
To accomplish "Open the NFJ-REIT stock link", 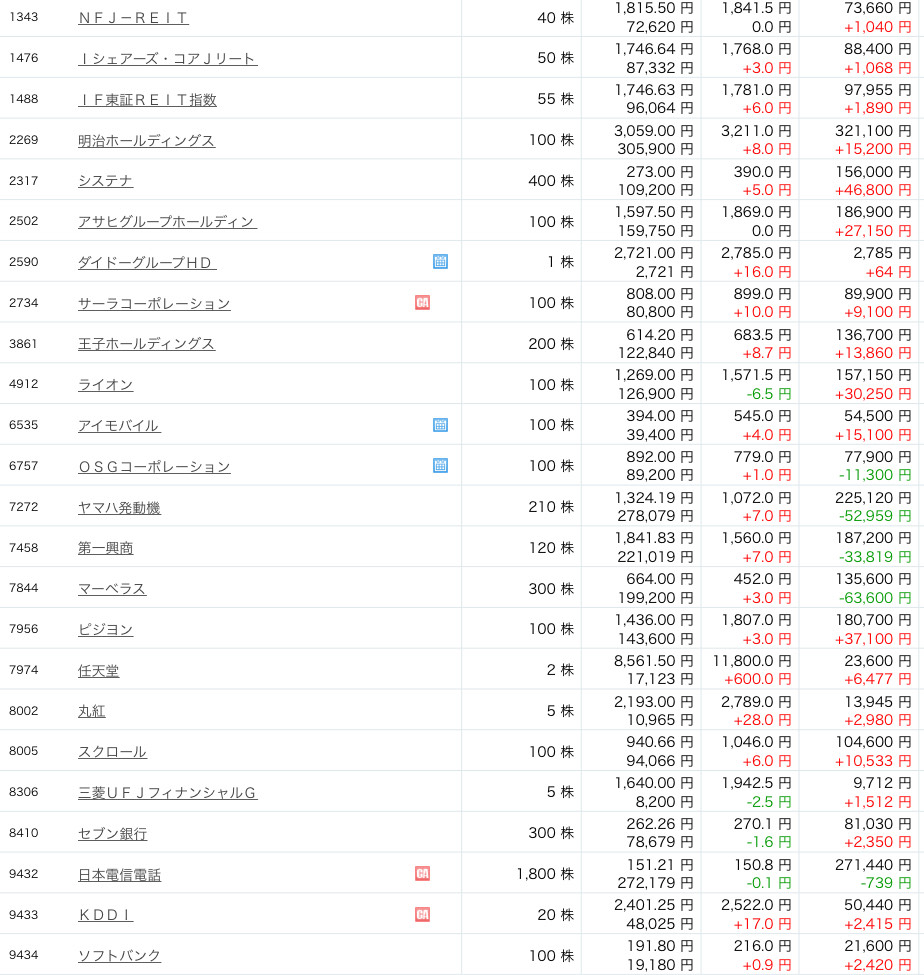I will (x=133, y=18).
